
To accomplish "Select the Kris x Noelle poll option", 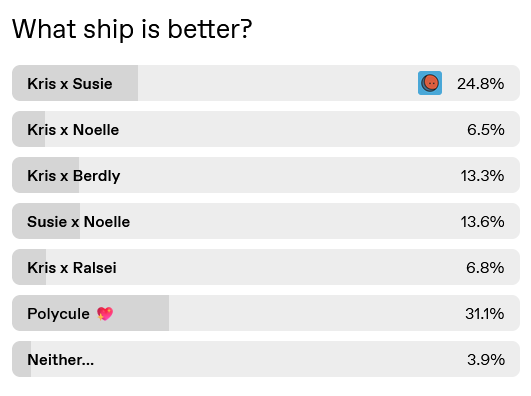I will coord(266,129).
